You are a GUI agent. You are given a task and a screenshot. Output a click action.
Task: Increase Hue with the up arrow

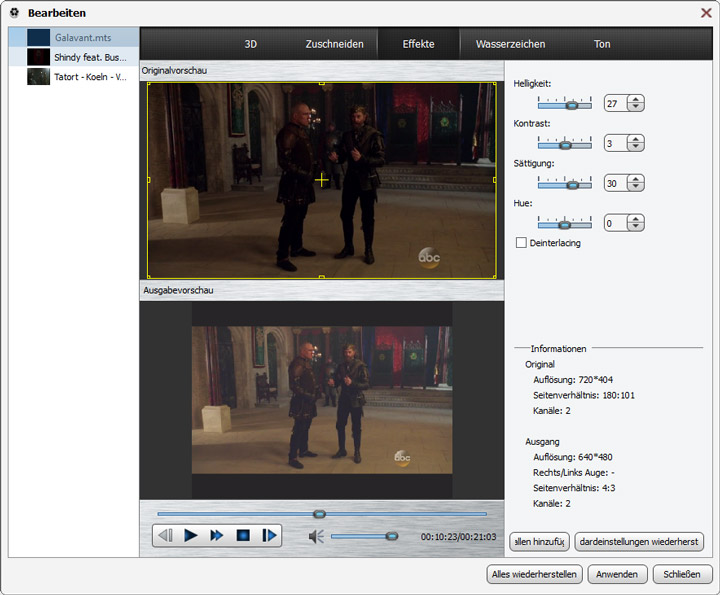point(636,219)
